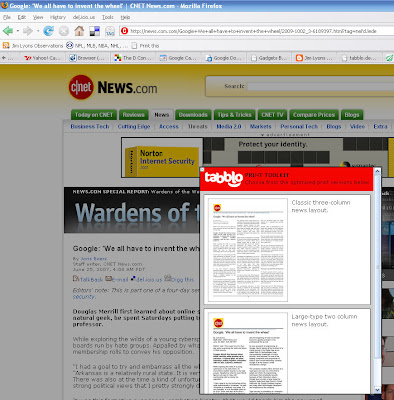The height and width of the screenshot is (400, 394).
Task: Click the Business Tech sub-navigation link
Action: point(90,126)
